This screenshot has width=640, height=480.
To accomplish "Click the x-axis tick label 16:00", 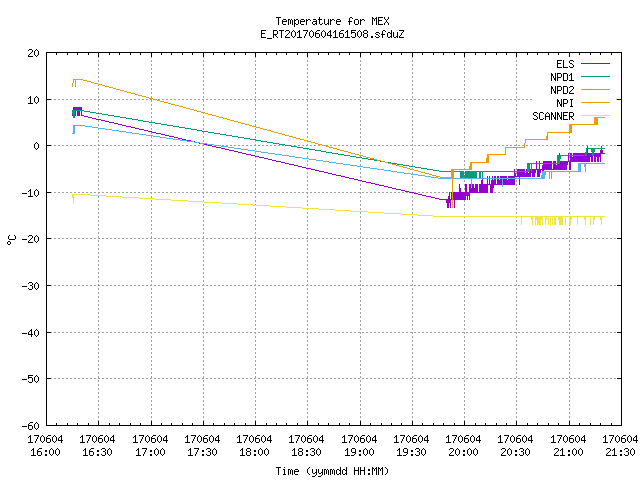I will (45, 452).
